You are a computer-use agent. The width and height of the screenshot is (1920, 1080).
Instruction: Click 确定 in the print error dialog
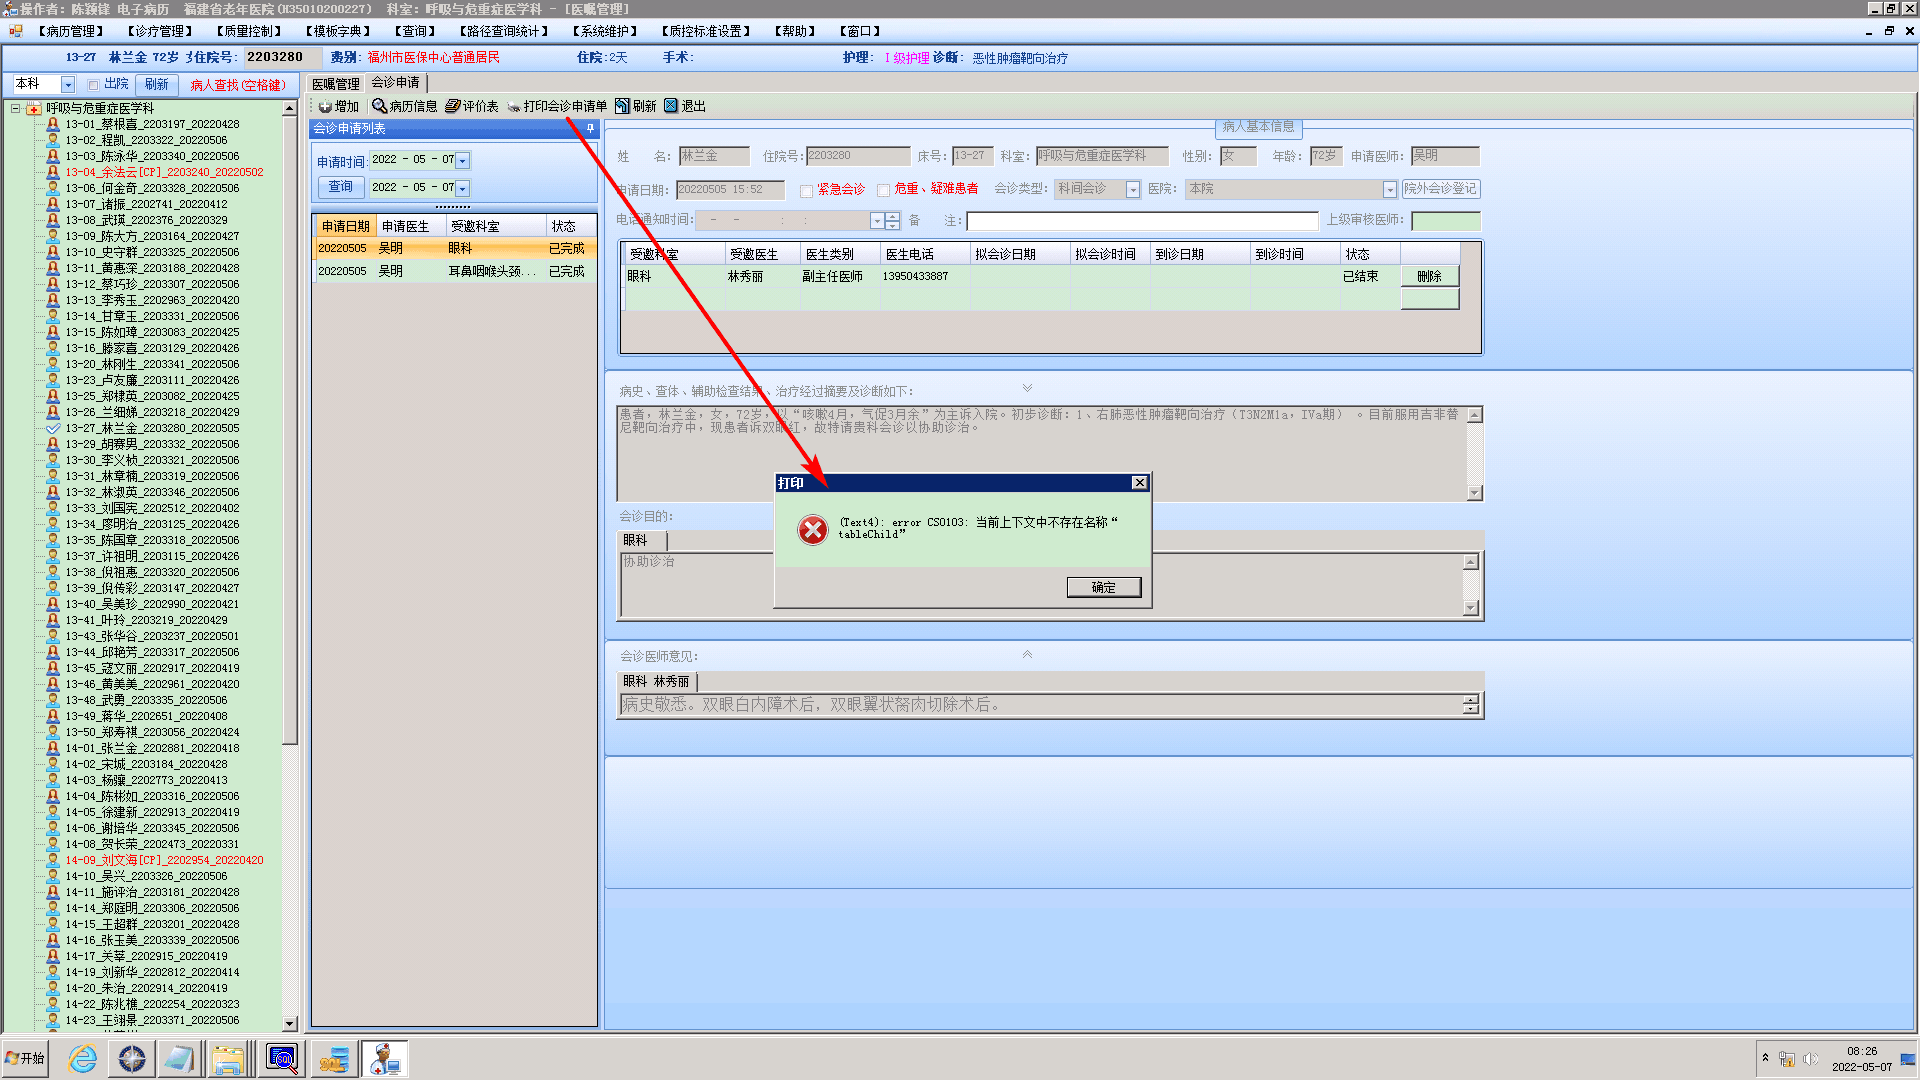point(1103,587)
